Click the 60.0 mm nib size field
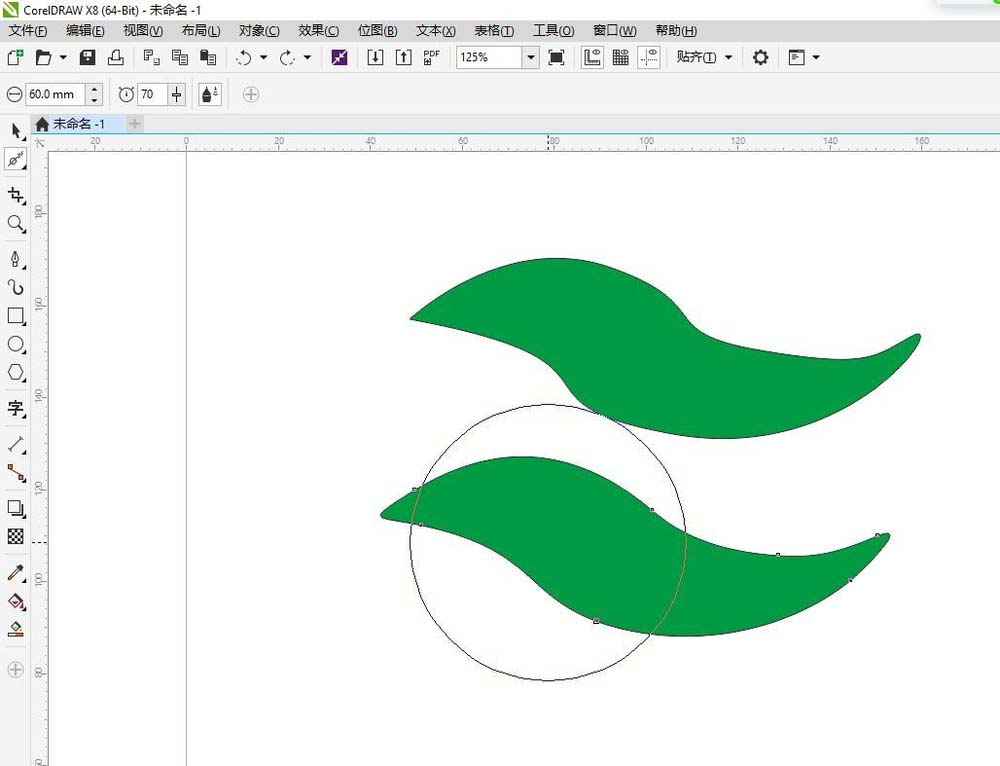Viewport: 1000px width, 766px height. point(54,94)
